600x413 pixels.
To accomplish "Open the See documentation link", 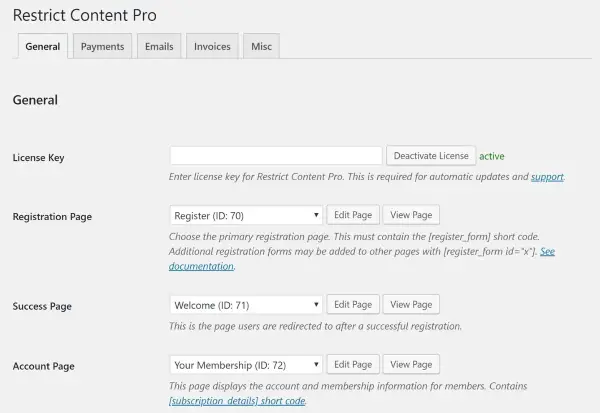I will click(x=202, y=266).
